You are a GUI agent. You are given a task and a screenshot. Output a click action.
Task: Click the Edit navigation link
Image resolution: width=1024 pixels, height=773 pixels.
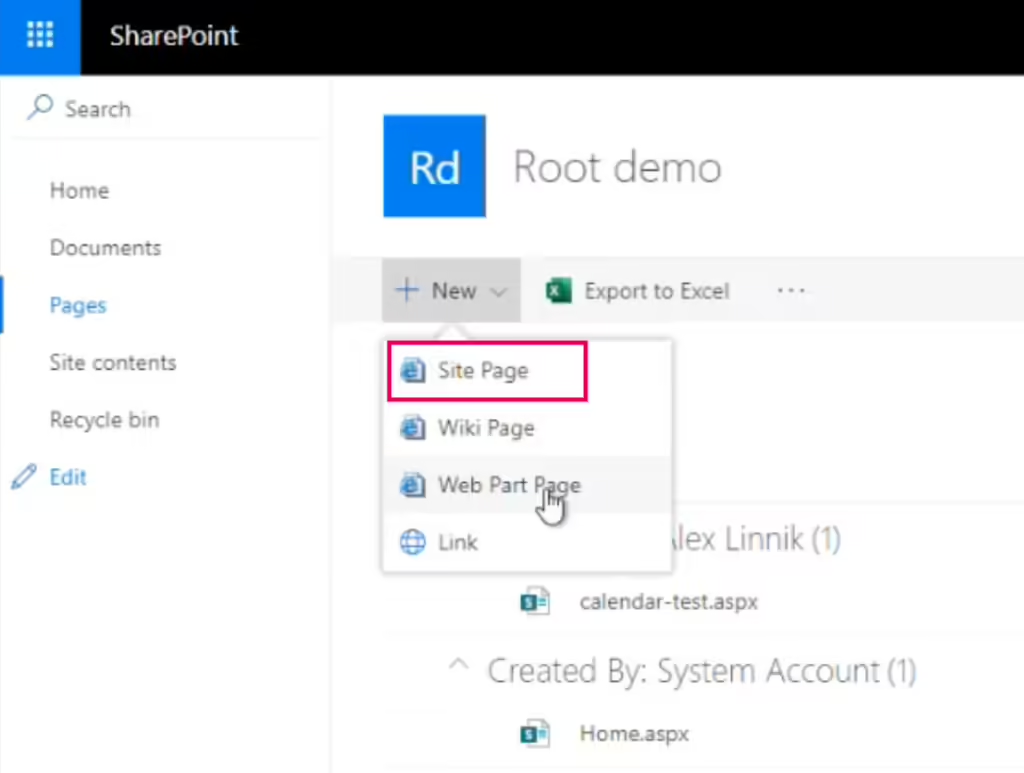[67, 477]
